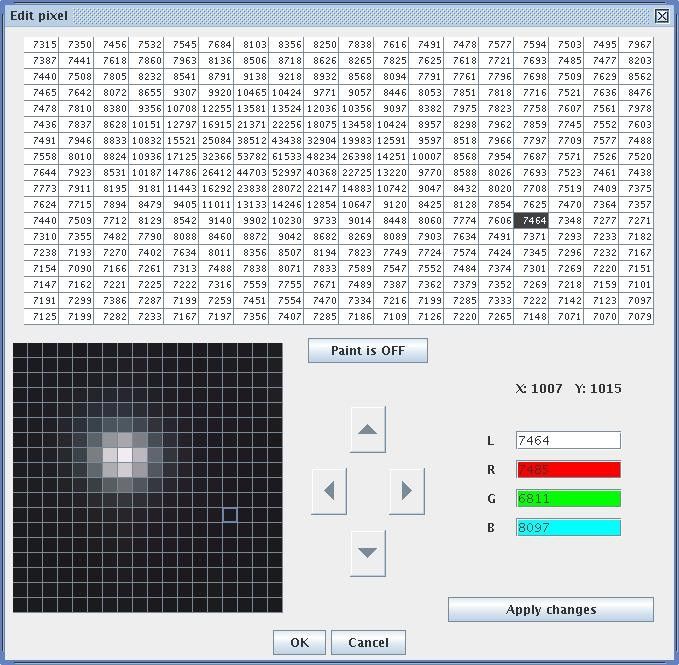Image resolution: width=679 pixels, height=665 pixels.
Task: Click the outlined selected pixel in preview grid
Action: [x=230, y=515]
